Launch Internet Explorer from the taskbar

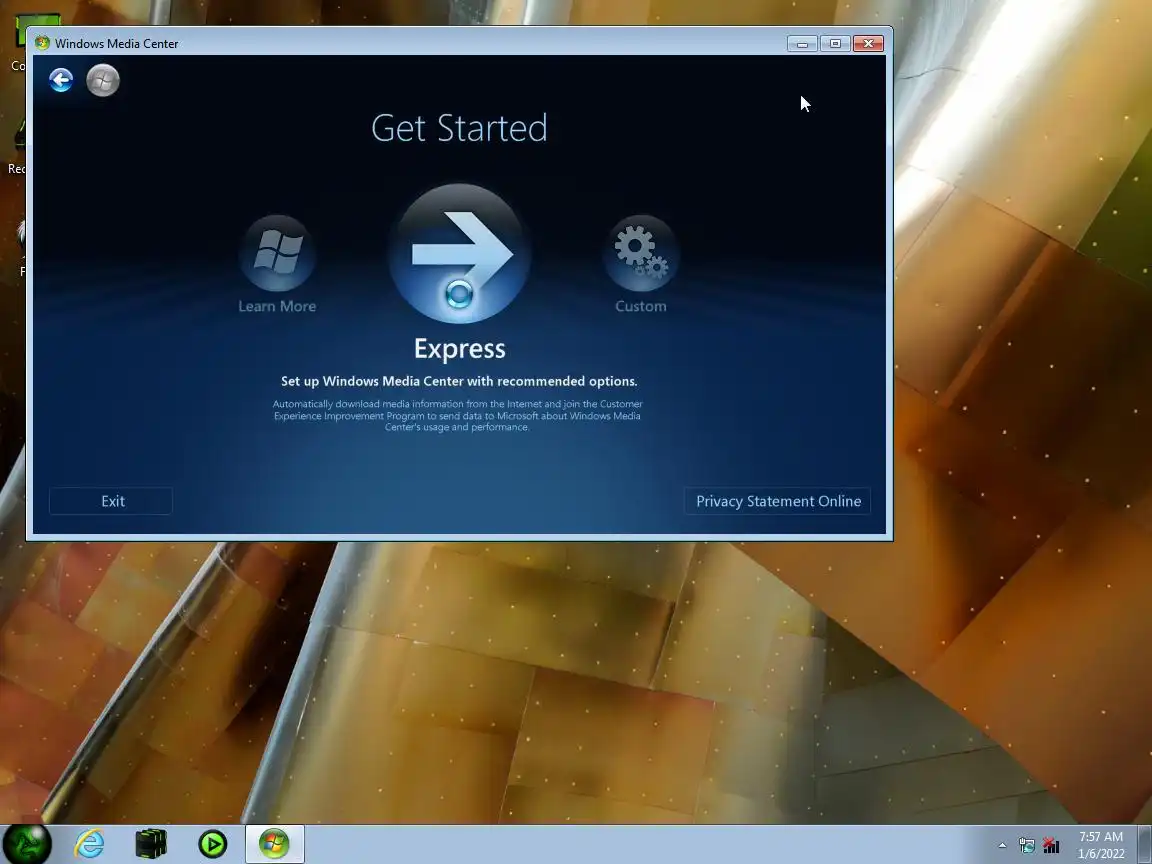pos(90,844)
